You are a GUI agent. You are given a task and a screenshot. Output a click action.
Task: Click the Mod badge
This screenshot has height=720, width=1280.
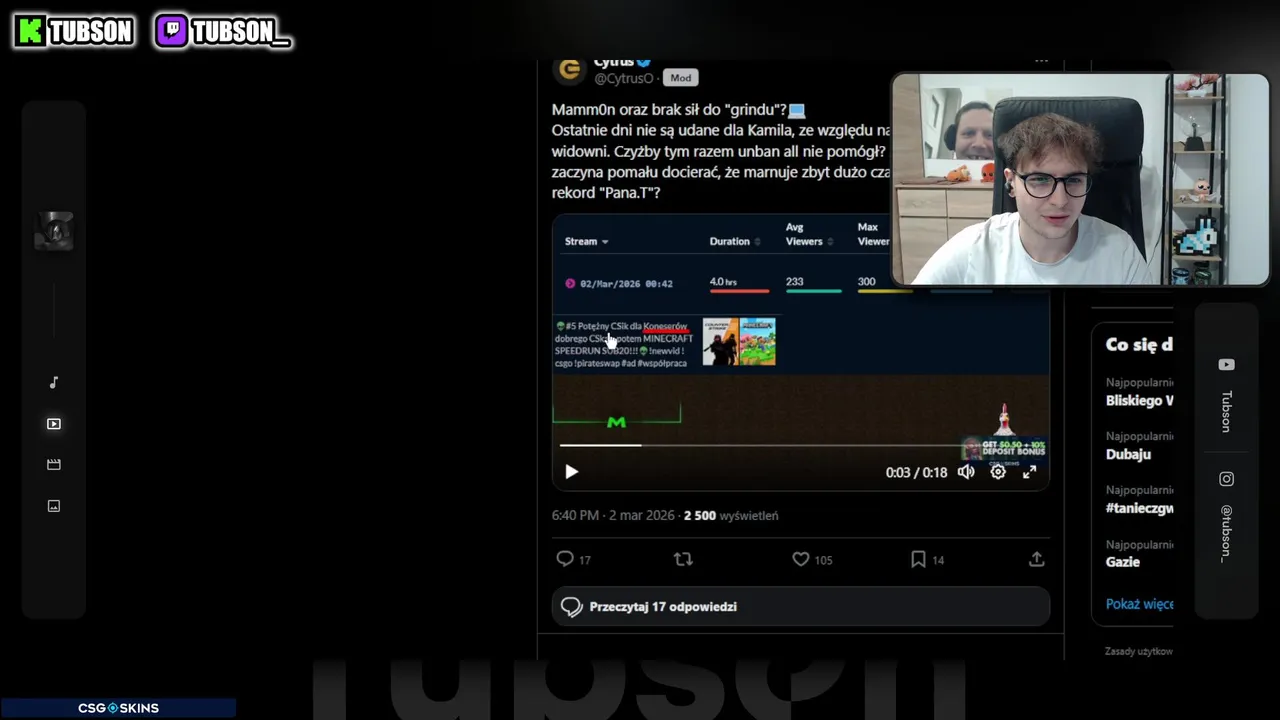point(680,78)
